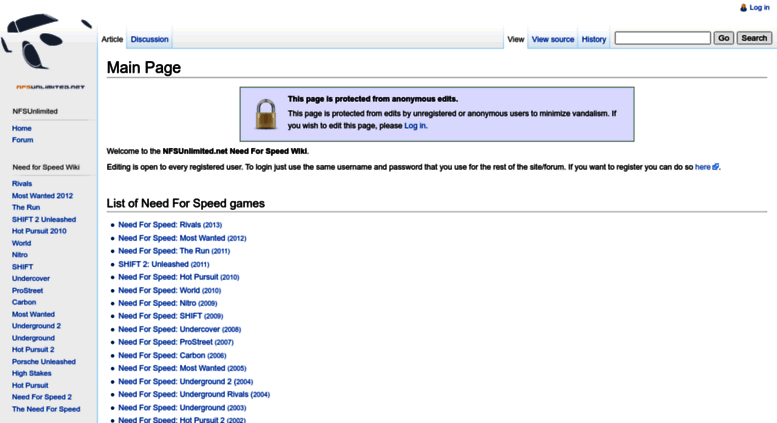Go to Home in the sidebar

(22, 128)
